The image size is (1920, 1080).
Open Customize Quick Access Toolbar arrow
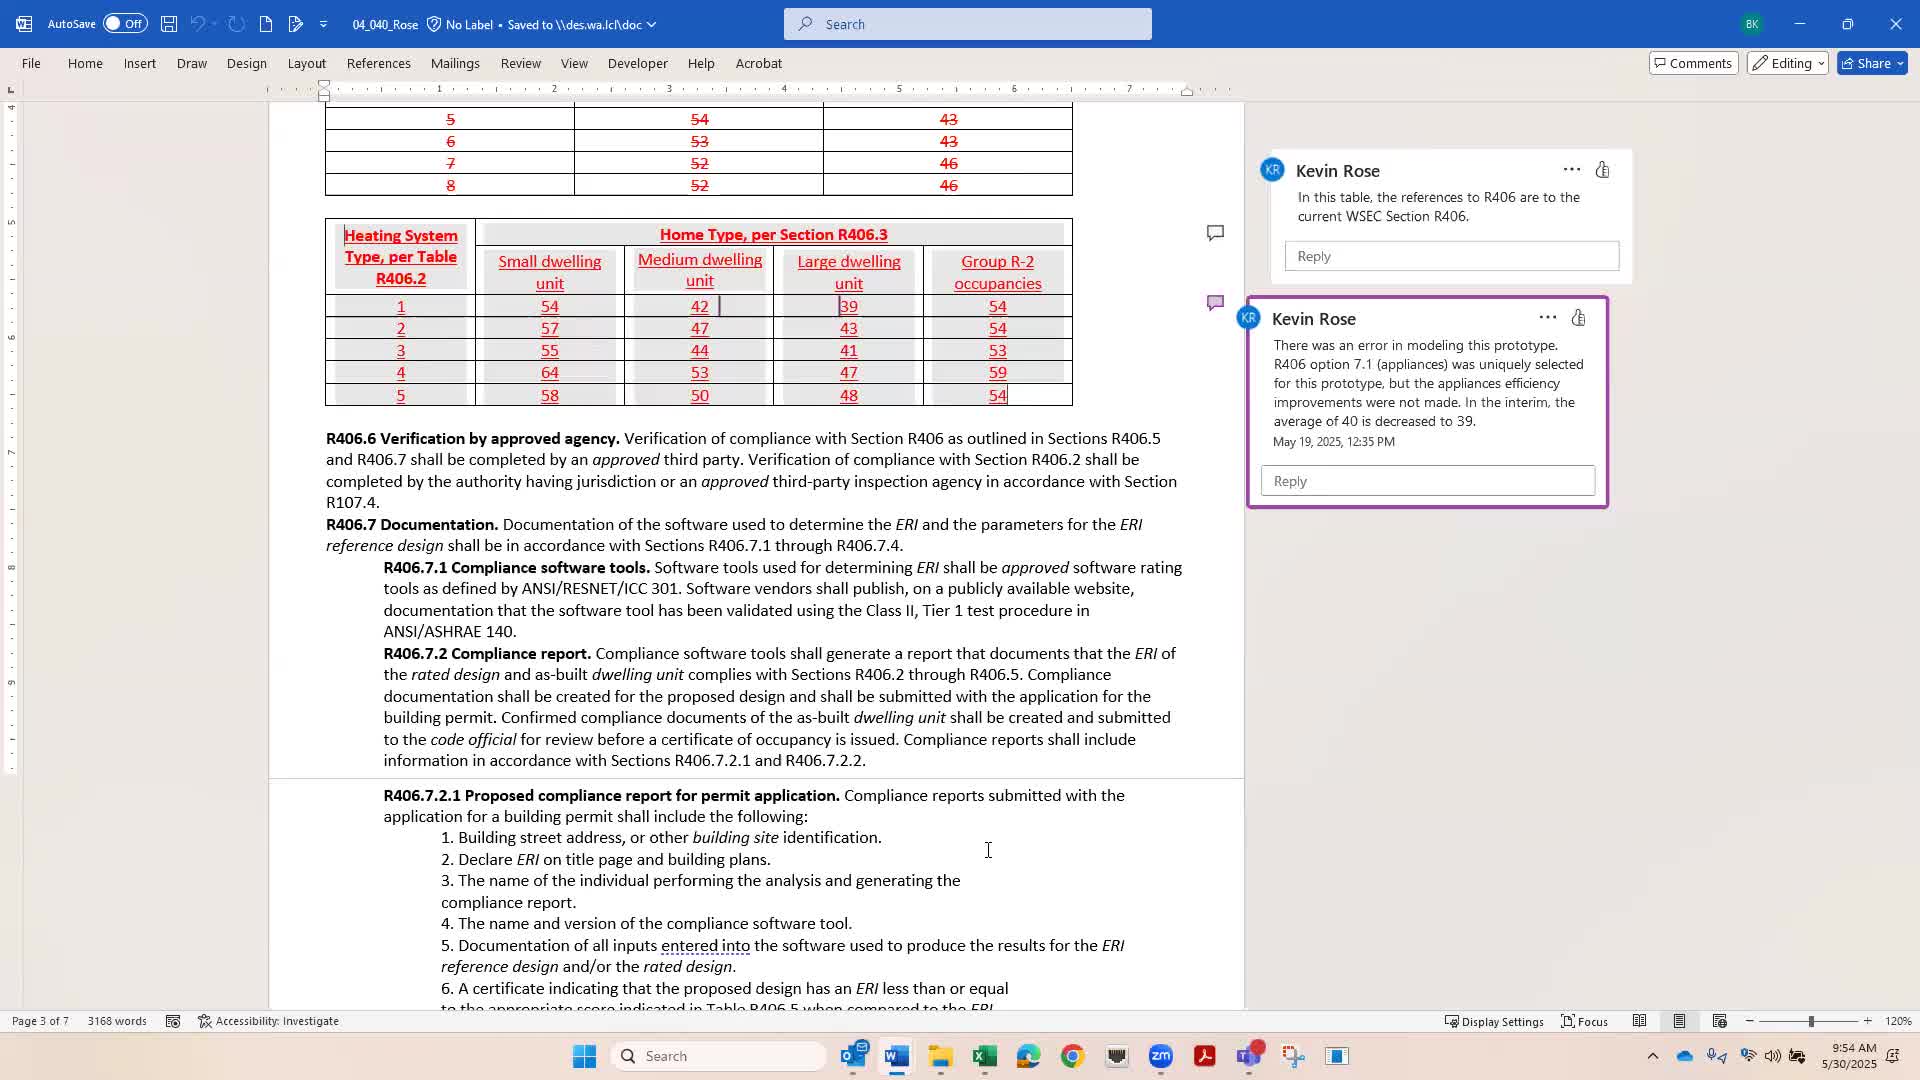coord(323,24)
